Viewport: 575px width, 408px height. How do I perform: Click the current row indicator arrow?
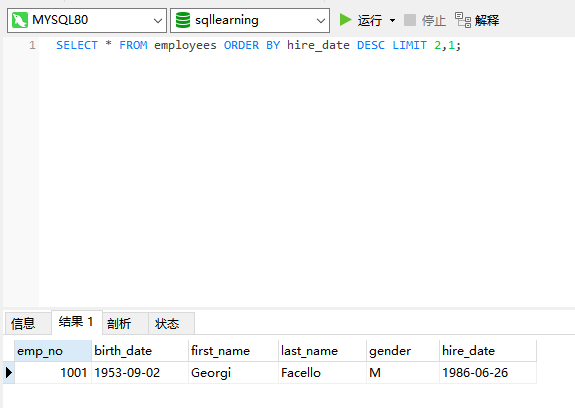point(9,373)
